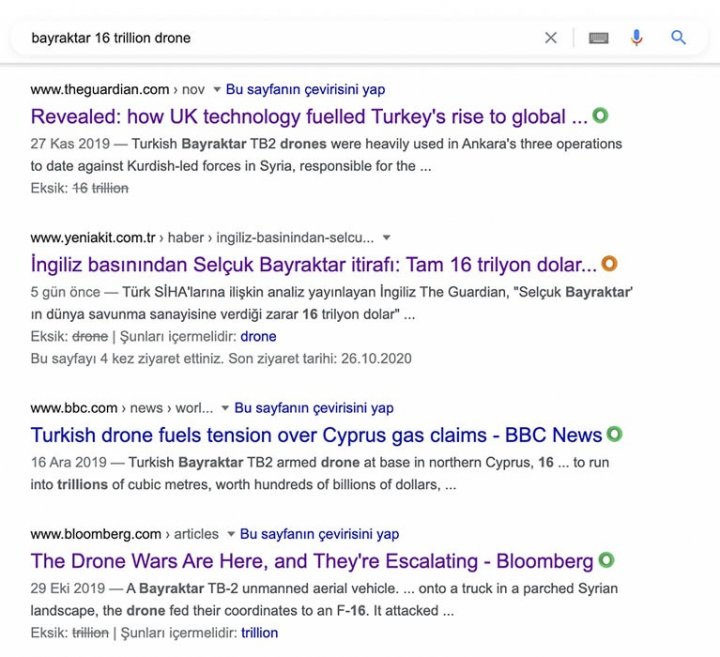This screenshot has height=657, width=720.
Task: Open 'Turkish drone fuels tension over Cyprus' result
Action: coord(316,435)
